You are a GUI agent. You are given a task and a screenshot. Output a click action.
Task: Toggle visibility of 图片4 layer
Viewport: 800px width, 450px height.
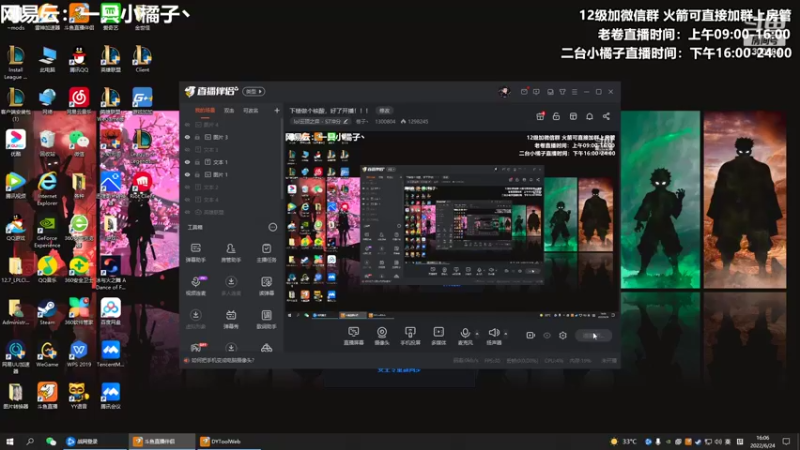[x=187, y=124]
